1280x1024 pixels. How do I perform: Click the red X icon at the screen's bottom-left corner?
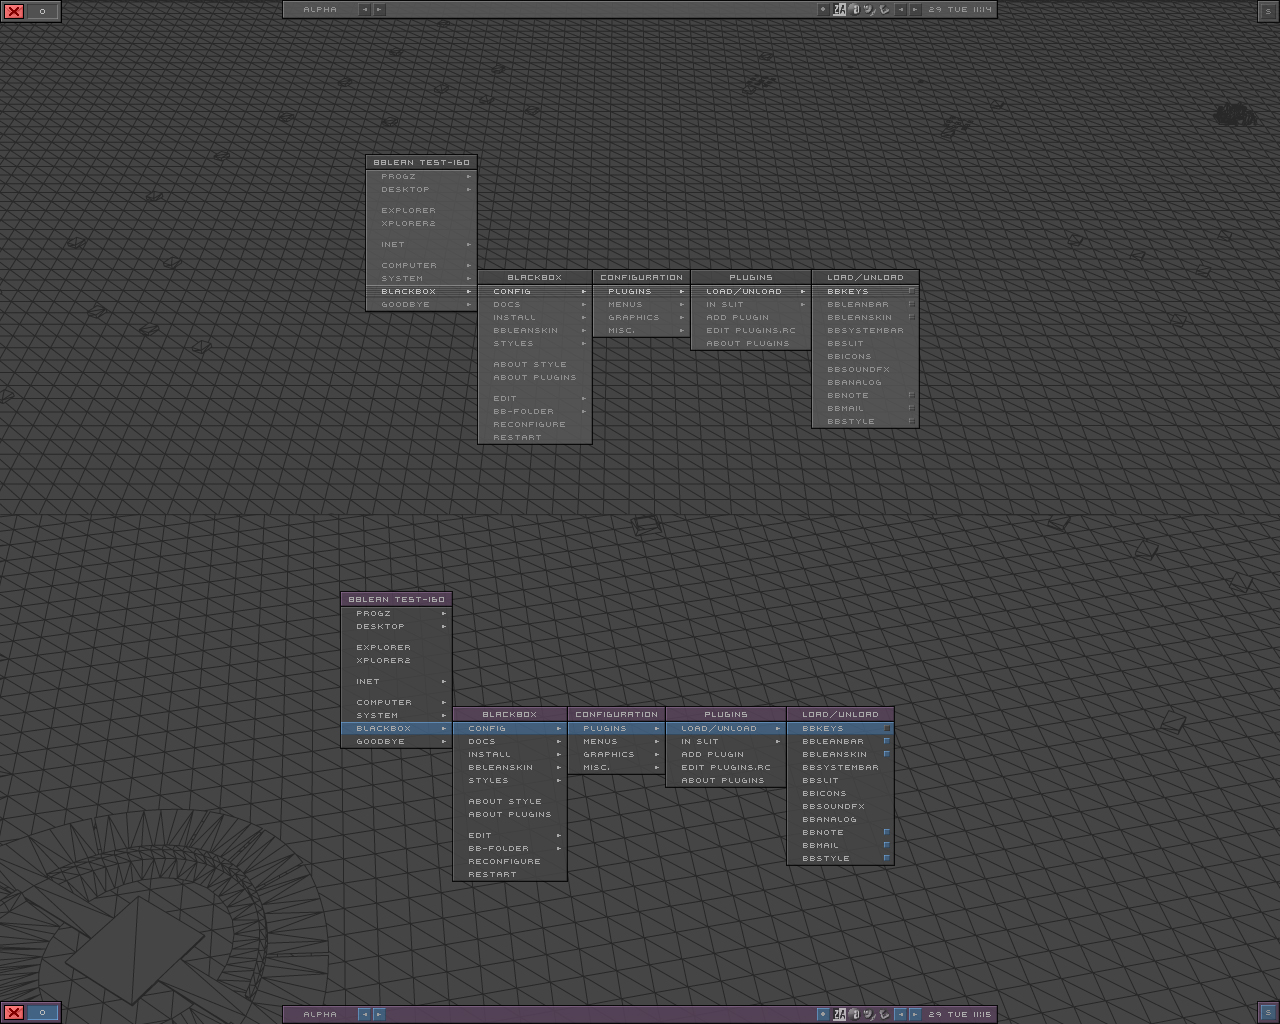tap(14, 1012)
